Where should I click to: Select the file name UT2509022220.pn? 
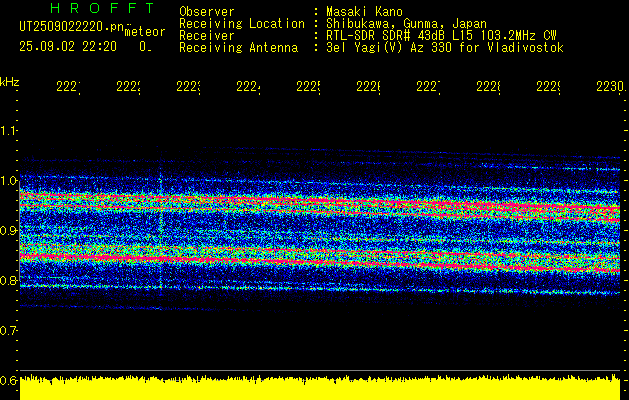pyautogui.click(x=72, y=27)
